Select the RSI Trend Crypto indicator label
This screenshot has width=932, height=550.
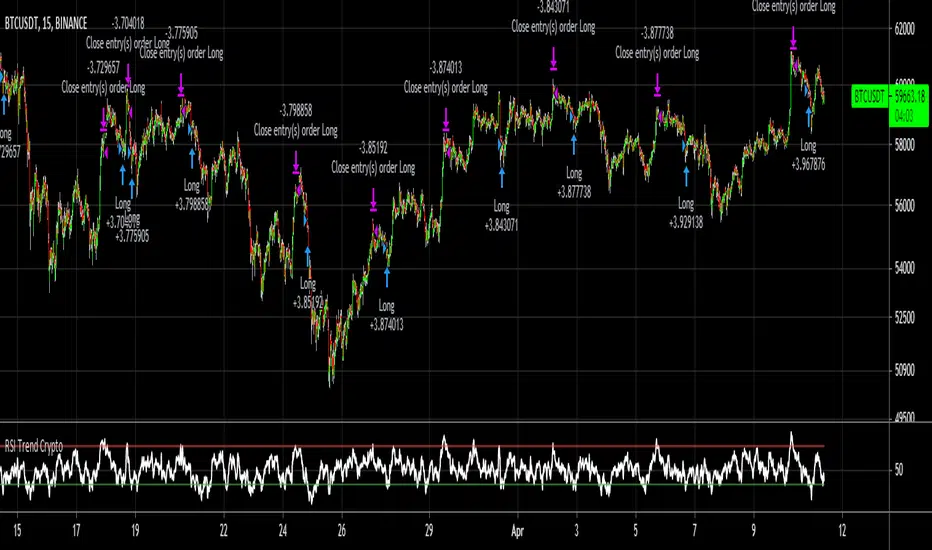tap(34, 446)
